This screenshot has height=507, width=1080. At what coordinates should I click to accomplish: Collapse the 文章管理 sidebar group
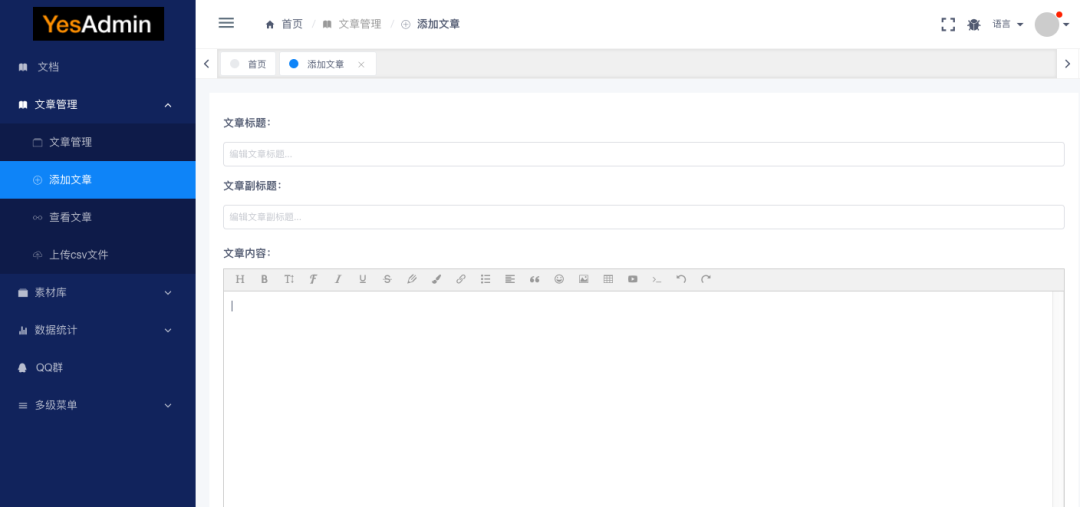click(x=97, y=105)
